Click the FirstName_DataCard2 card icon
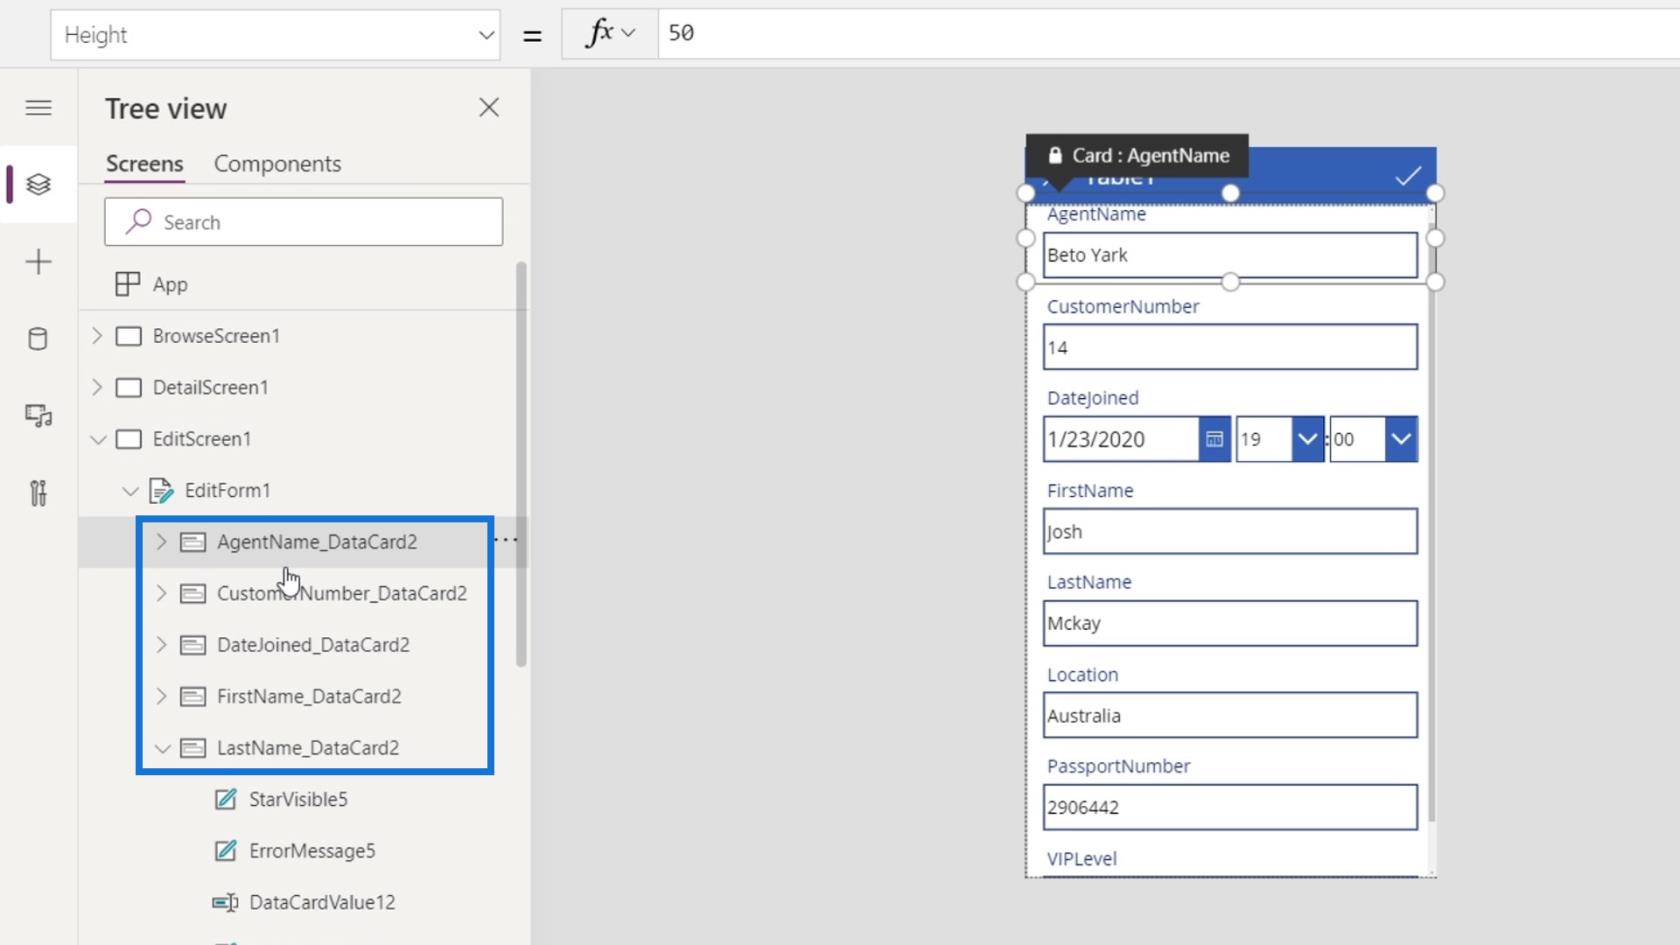The height and width of the screenshot is (945, 1680). tap(193, 697)
